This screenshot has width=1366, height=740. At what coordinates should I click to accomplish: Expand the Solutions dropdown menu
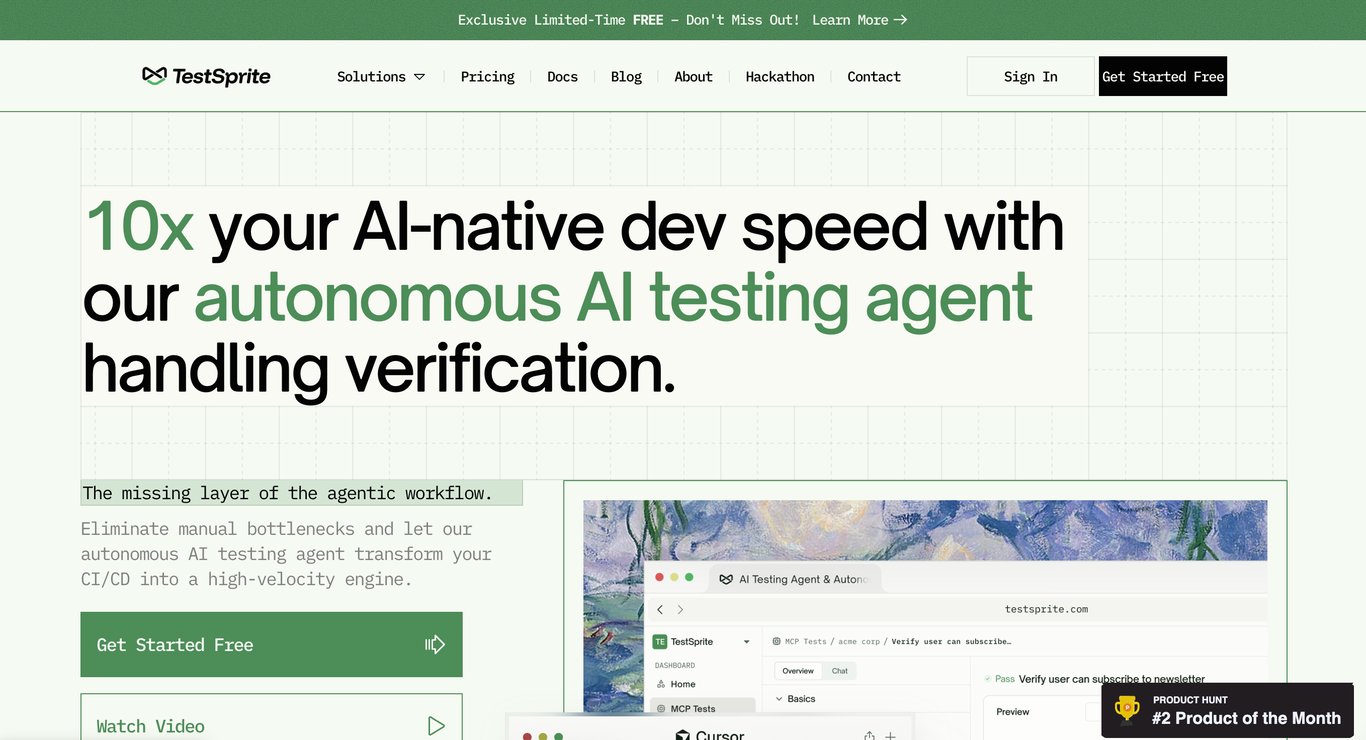tap(381, 76)
